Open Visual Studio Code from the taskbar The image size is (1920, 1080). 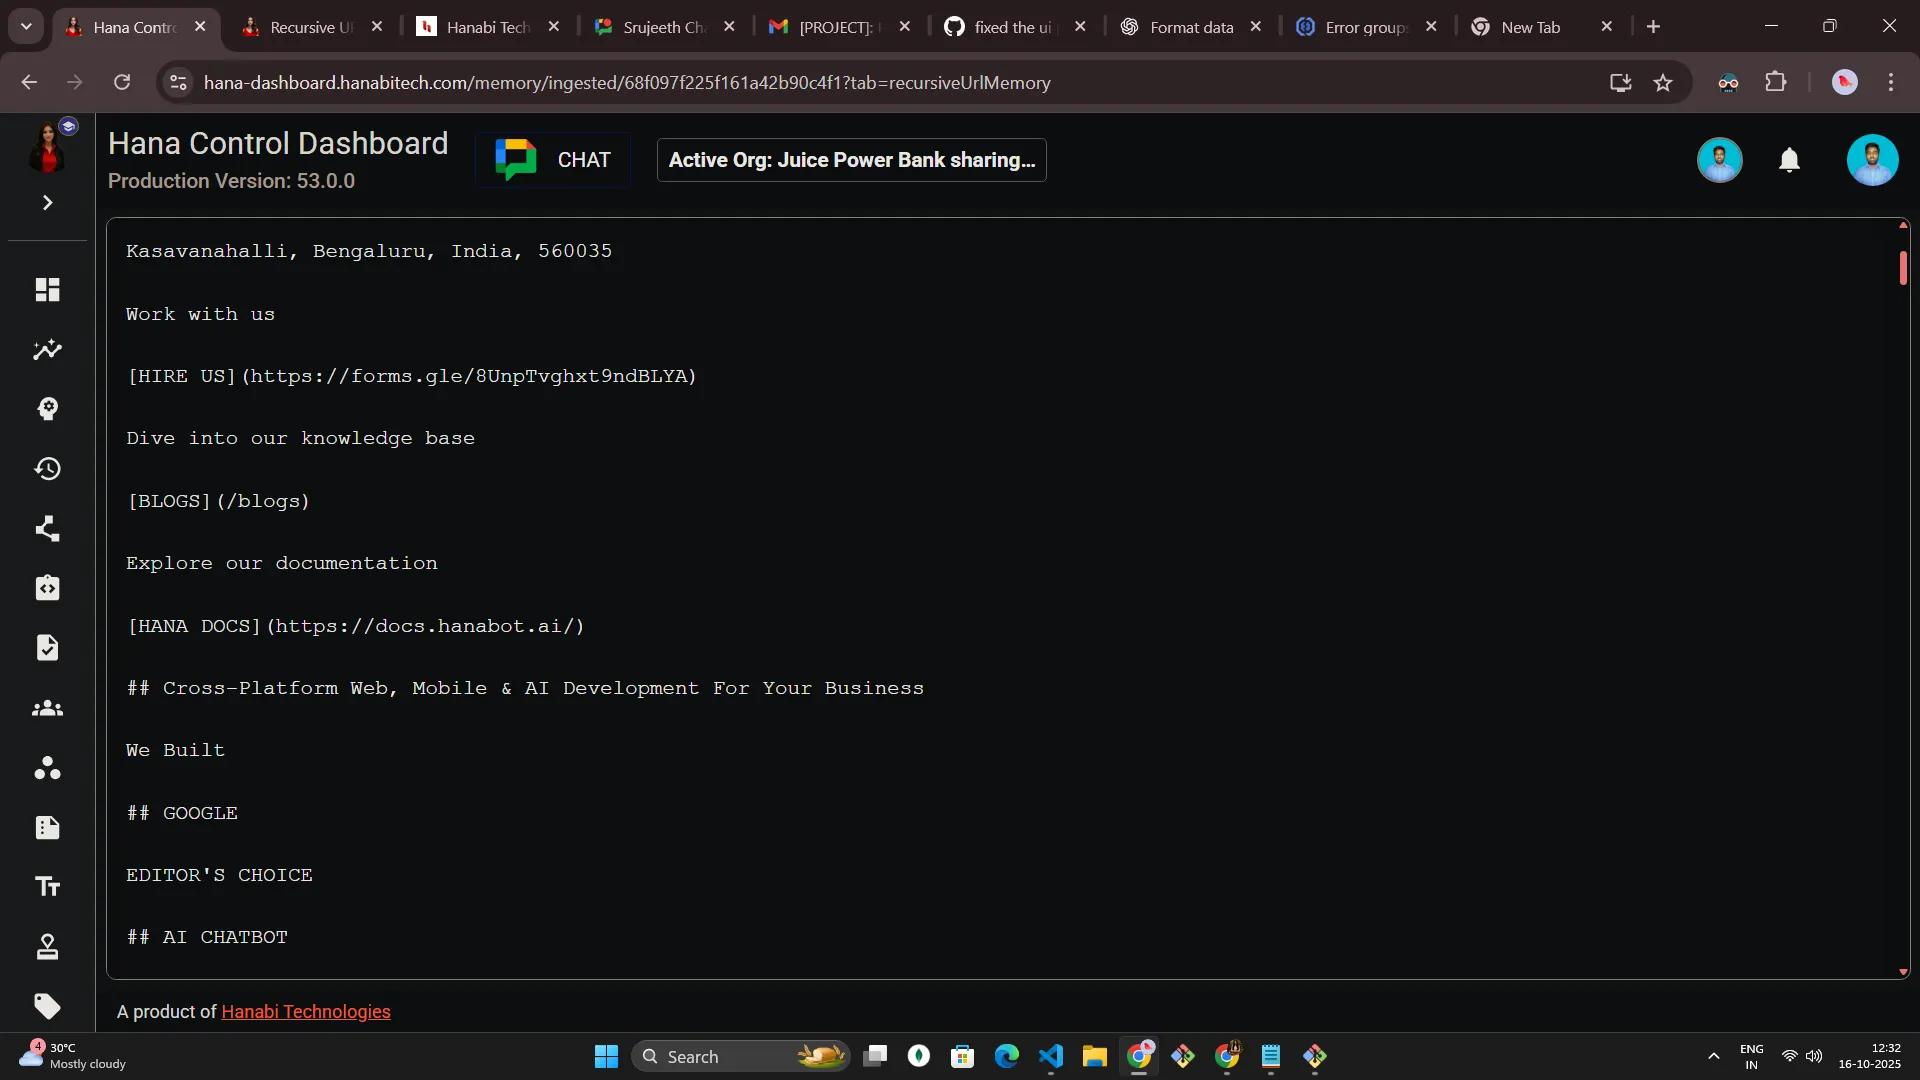[x=1050, y=1057]
